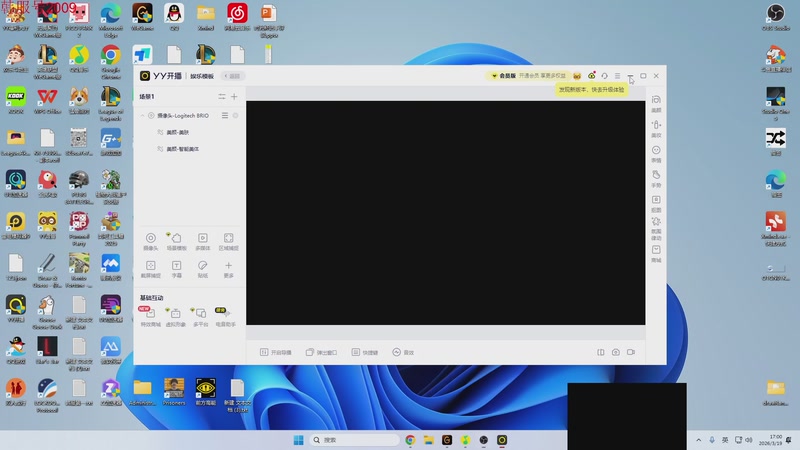
Task: Click 发现新版本 upgrade tooltip
Action: click(591, 90)
